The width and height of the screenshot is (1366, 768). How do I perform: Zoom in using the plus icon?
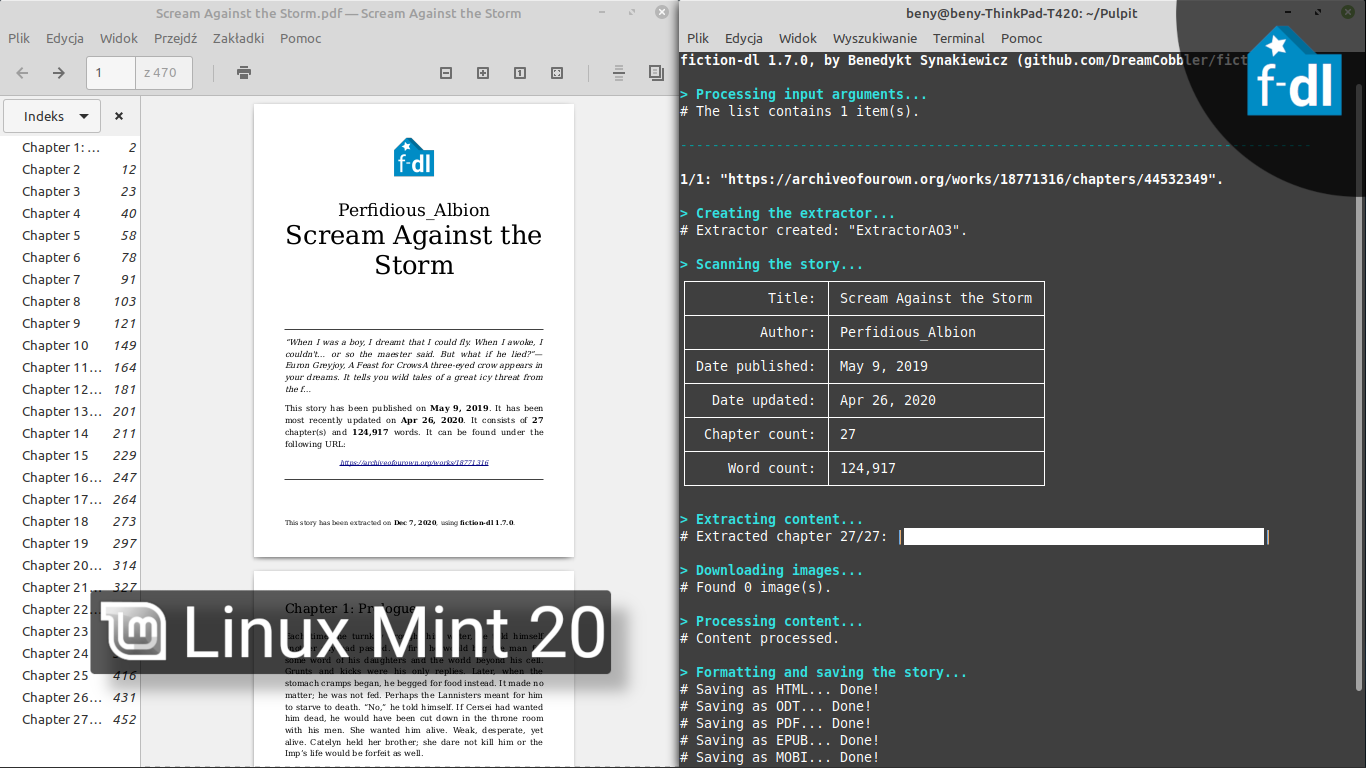483,73
